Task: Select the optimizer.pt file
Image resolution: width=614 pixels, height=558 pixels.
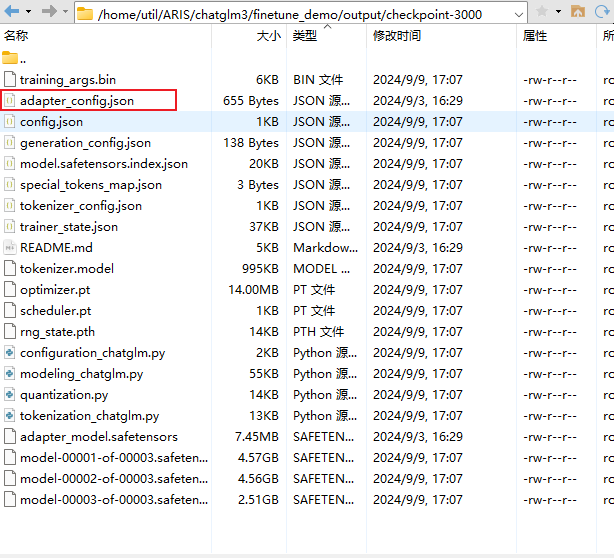Action: pyautogui.click(x=54, y=290)
